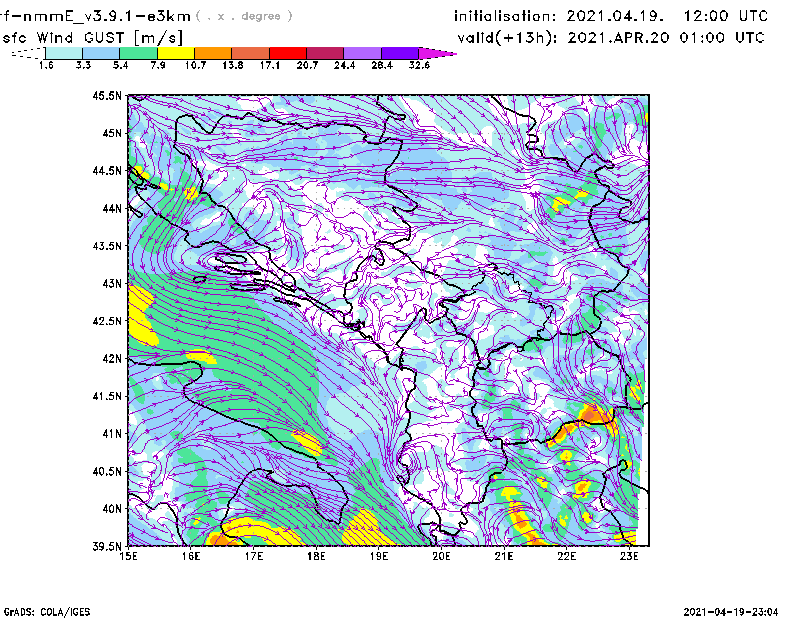800x618 pixels.
Task: Click the grey '( . x . degree )' text
Action: pos(244,16)
